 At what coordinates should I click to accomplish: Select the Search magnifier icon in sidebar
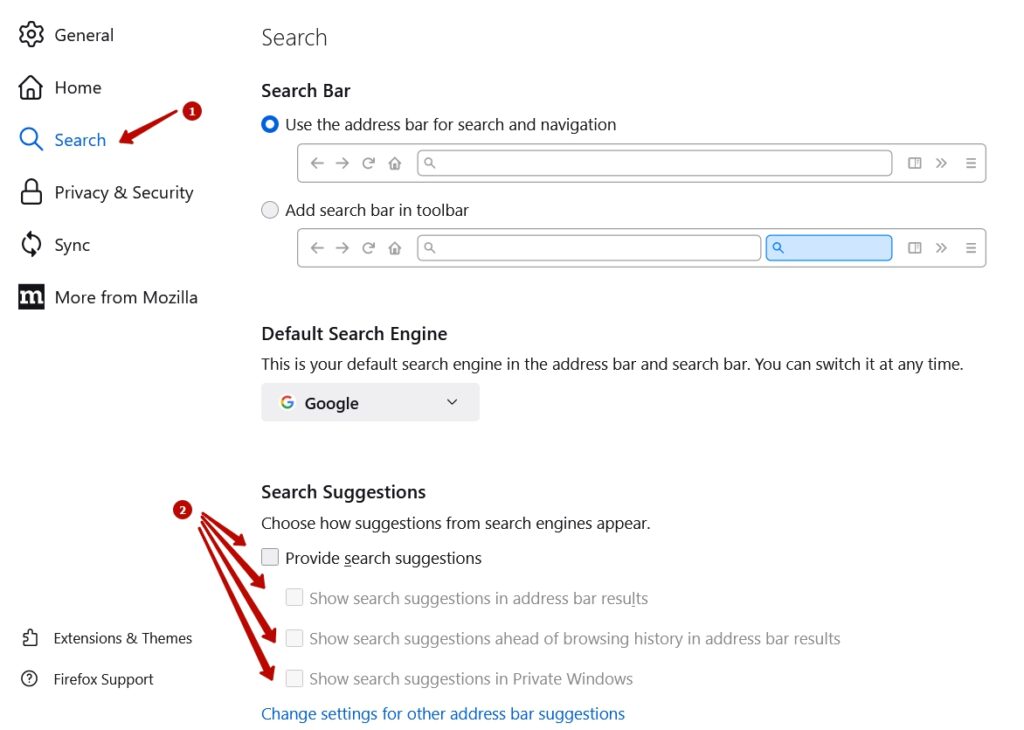tap(31, 139)
